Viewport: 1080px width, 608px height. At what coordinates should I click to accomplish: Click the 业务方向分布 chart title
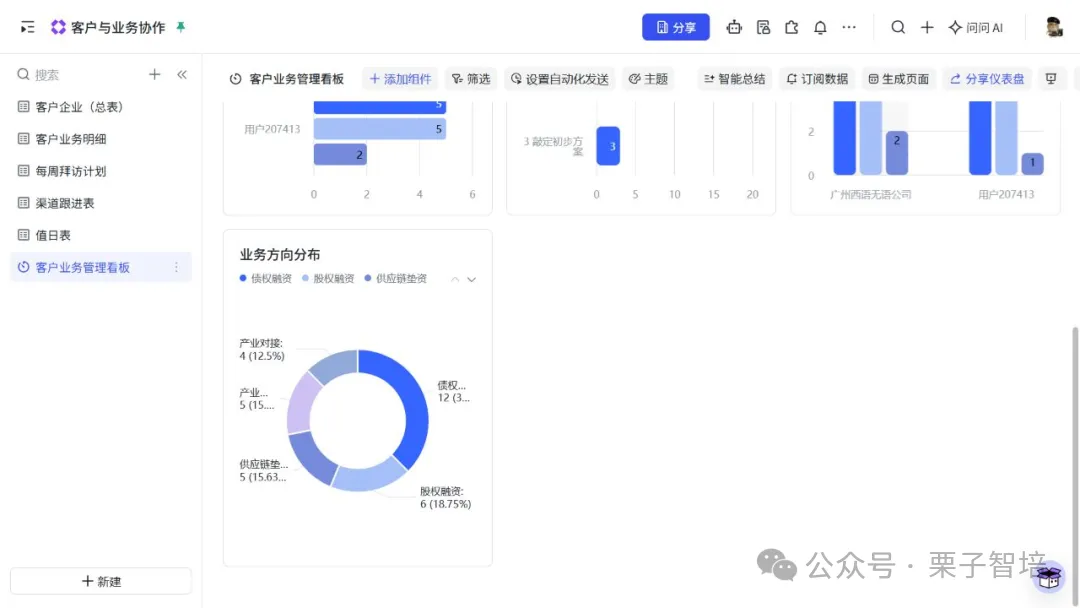(x=280, y=254)
